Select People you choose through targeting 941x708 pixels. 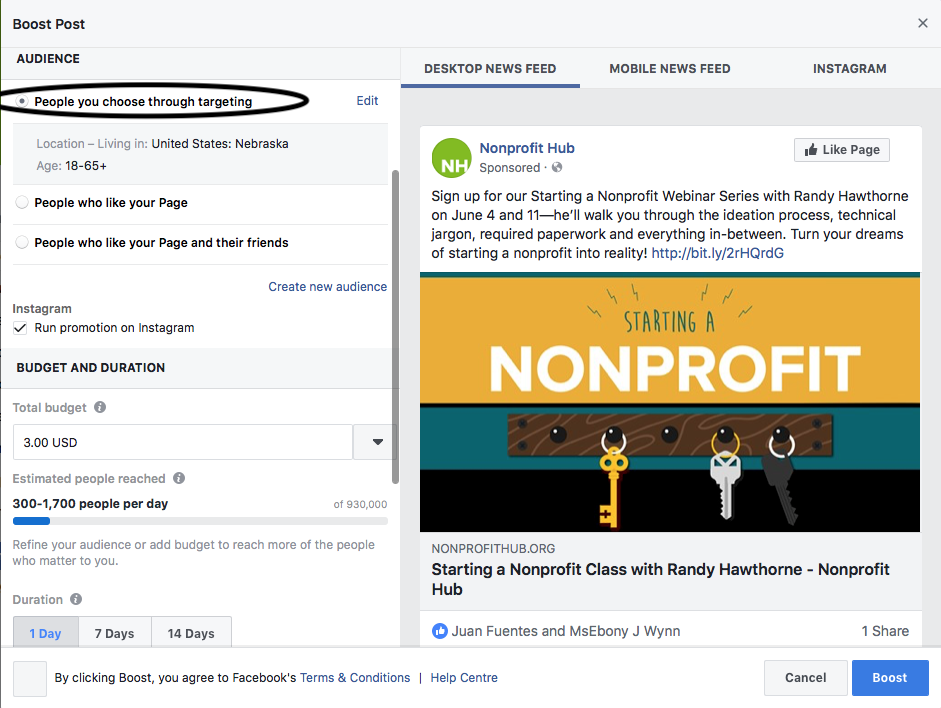pos(22,101)
